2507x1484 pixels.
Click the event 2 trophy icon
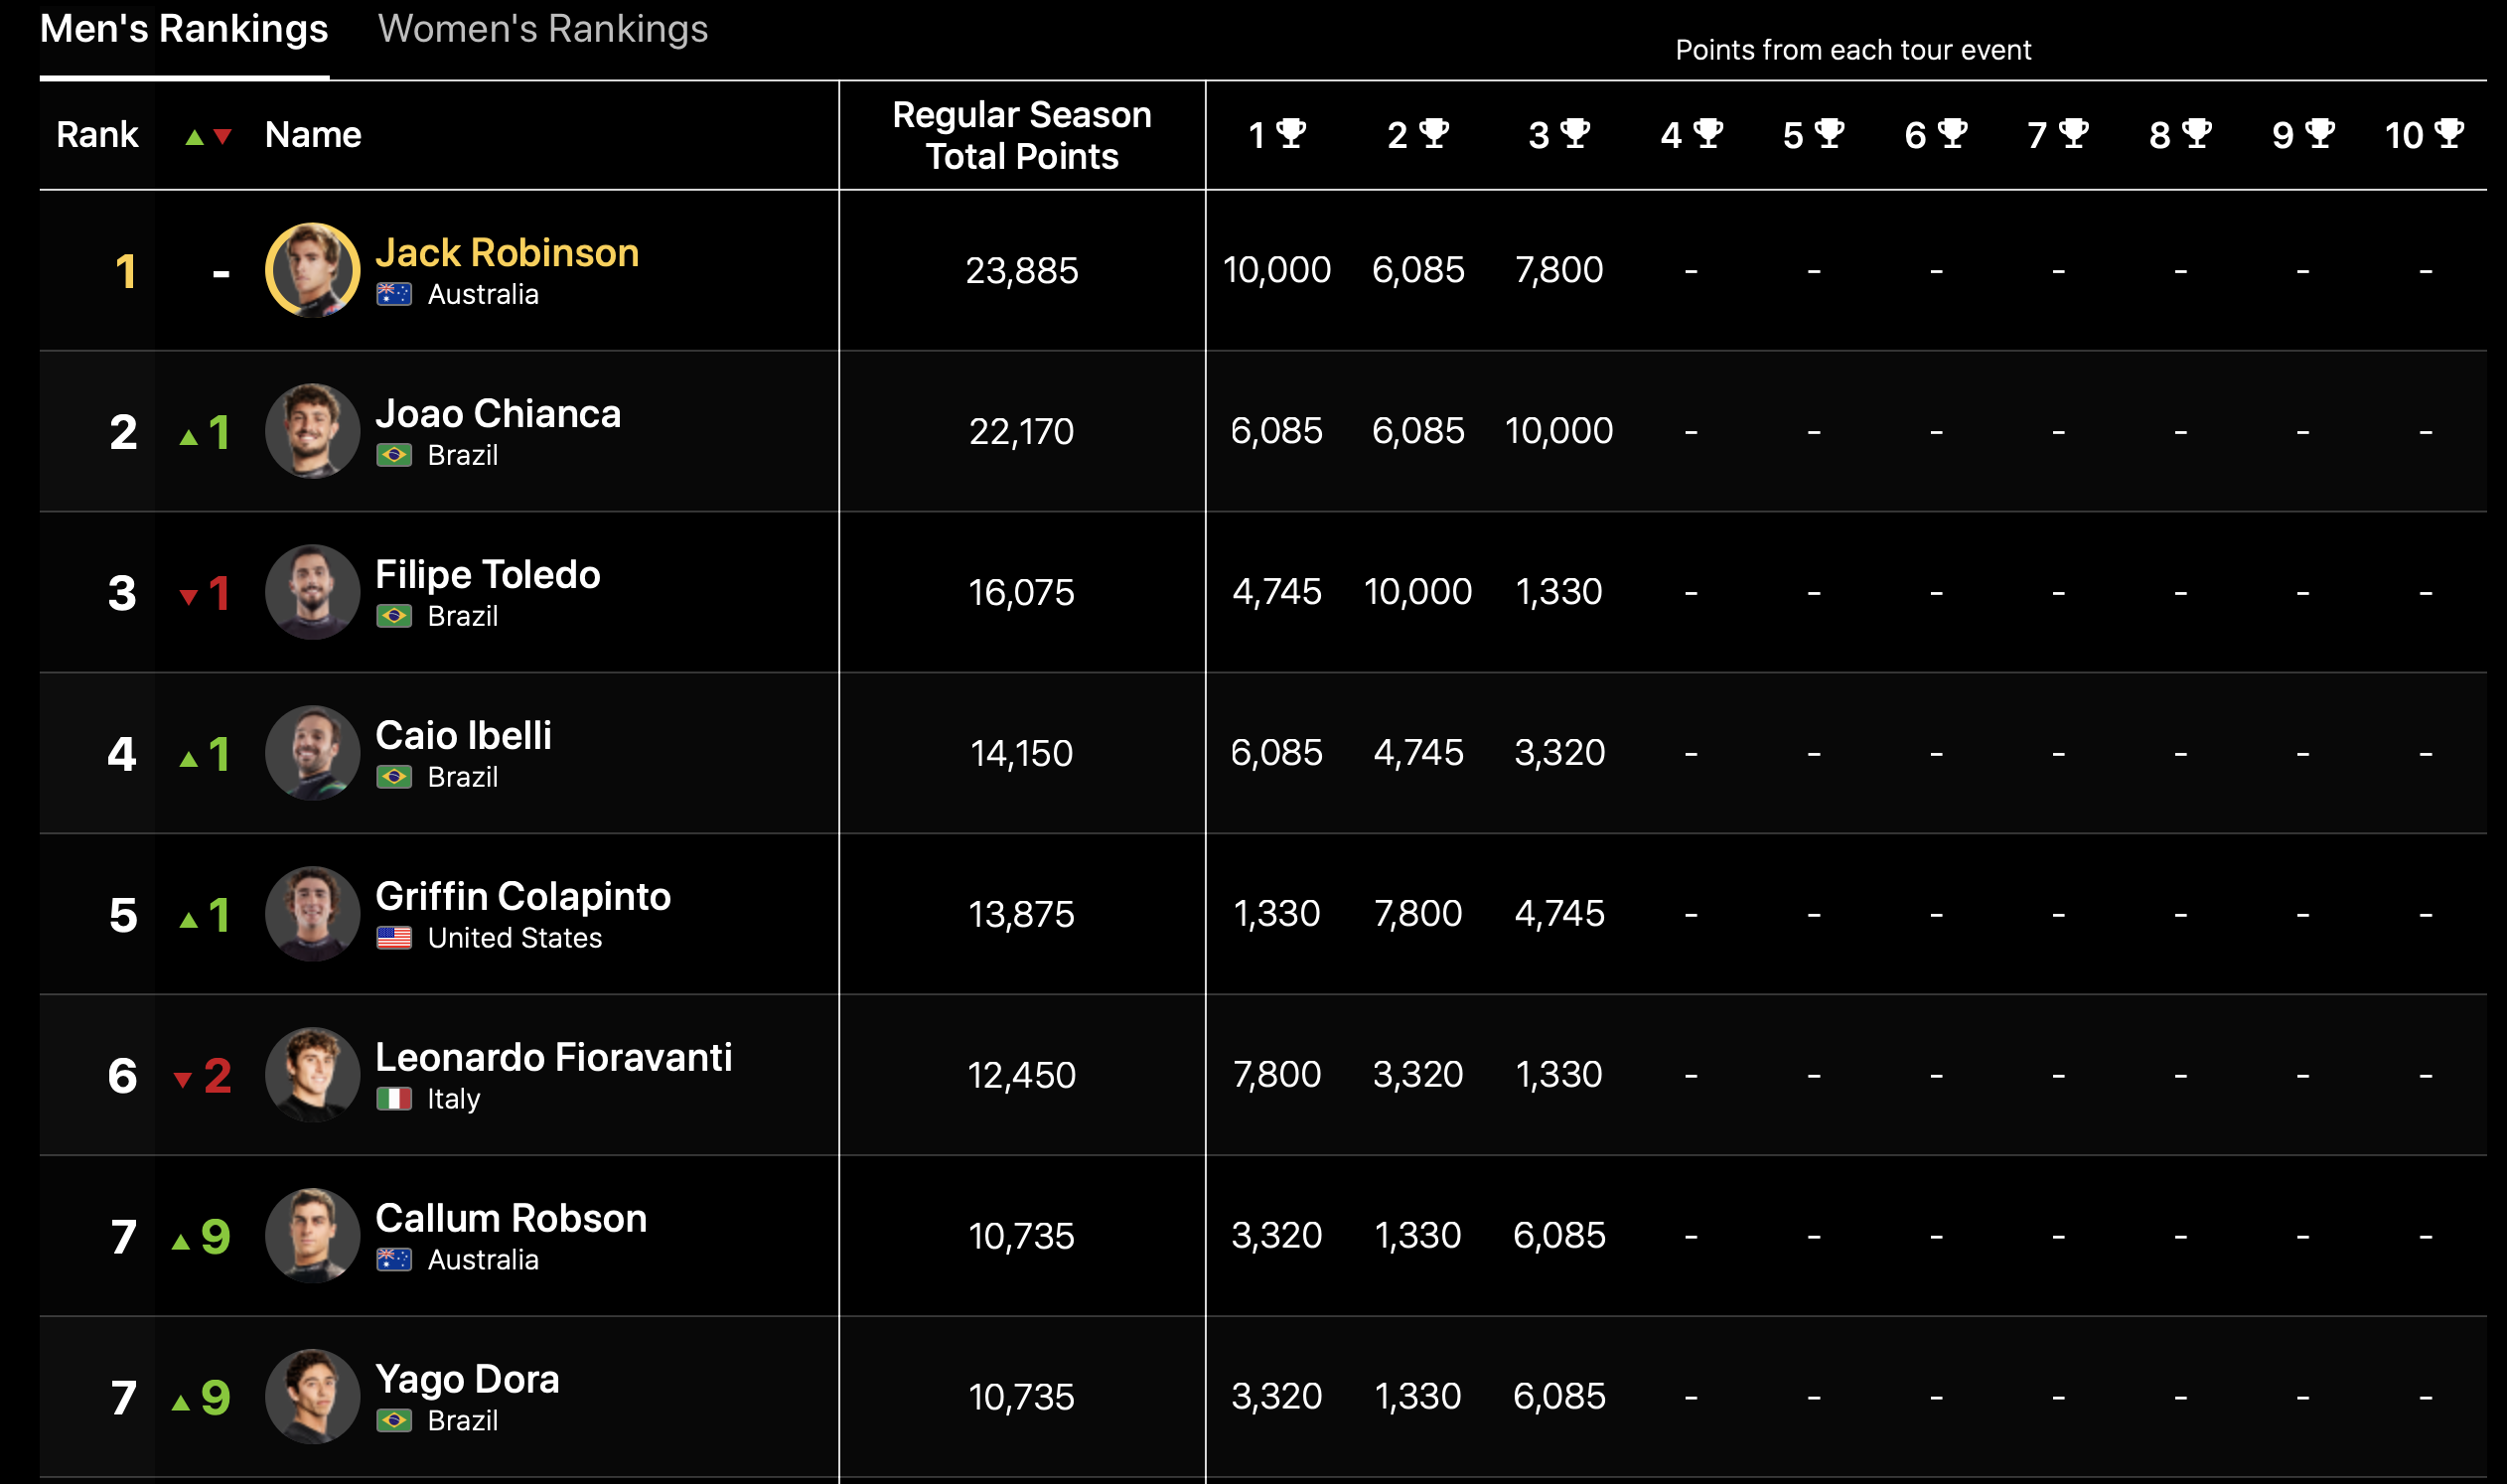[1434, 133]
